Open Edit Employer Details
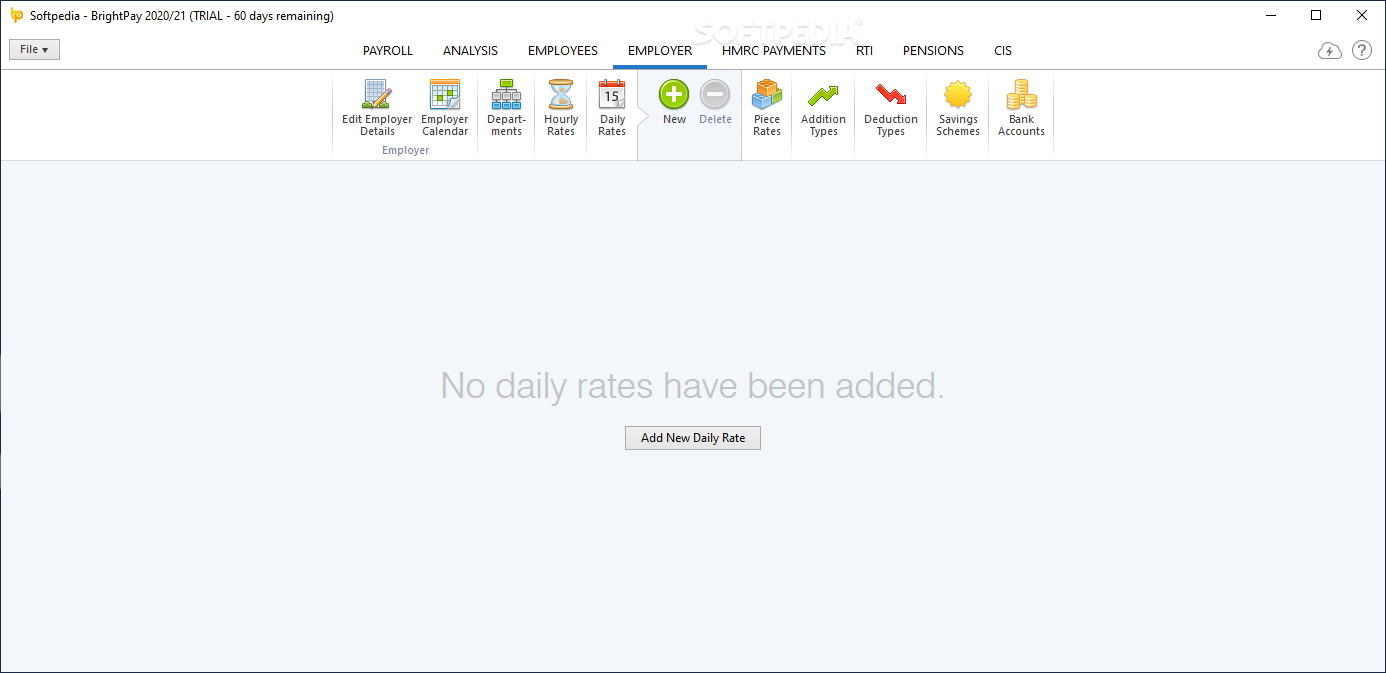This screenshot has height=673, width=1386. click(377, 108)
